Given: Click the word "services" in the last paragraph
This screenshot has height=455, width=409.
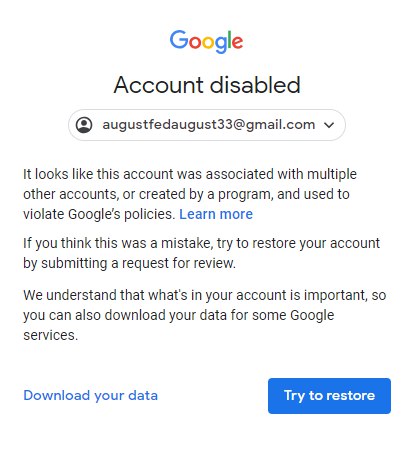Looking at the screenshot, I should click(50, 335).
